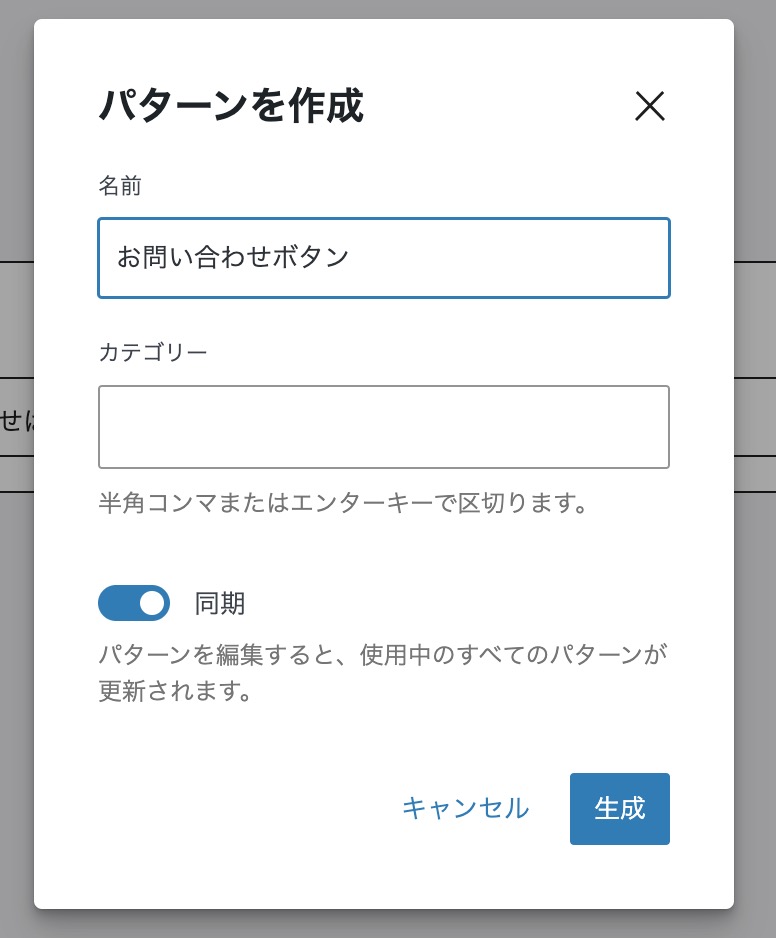Dismiss pattern creation via キャンセル link
Viewport: 776px width, 938px height.
tap(465, 809)
